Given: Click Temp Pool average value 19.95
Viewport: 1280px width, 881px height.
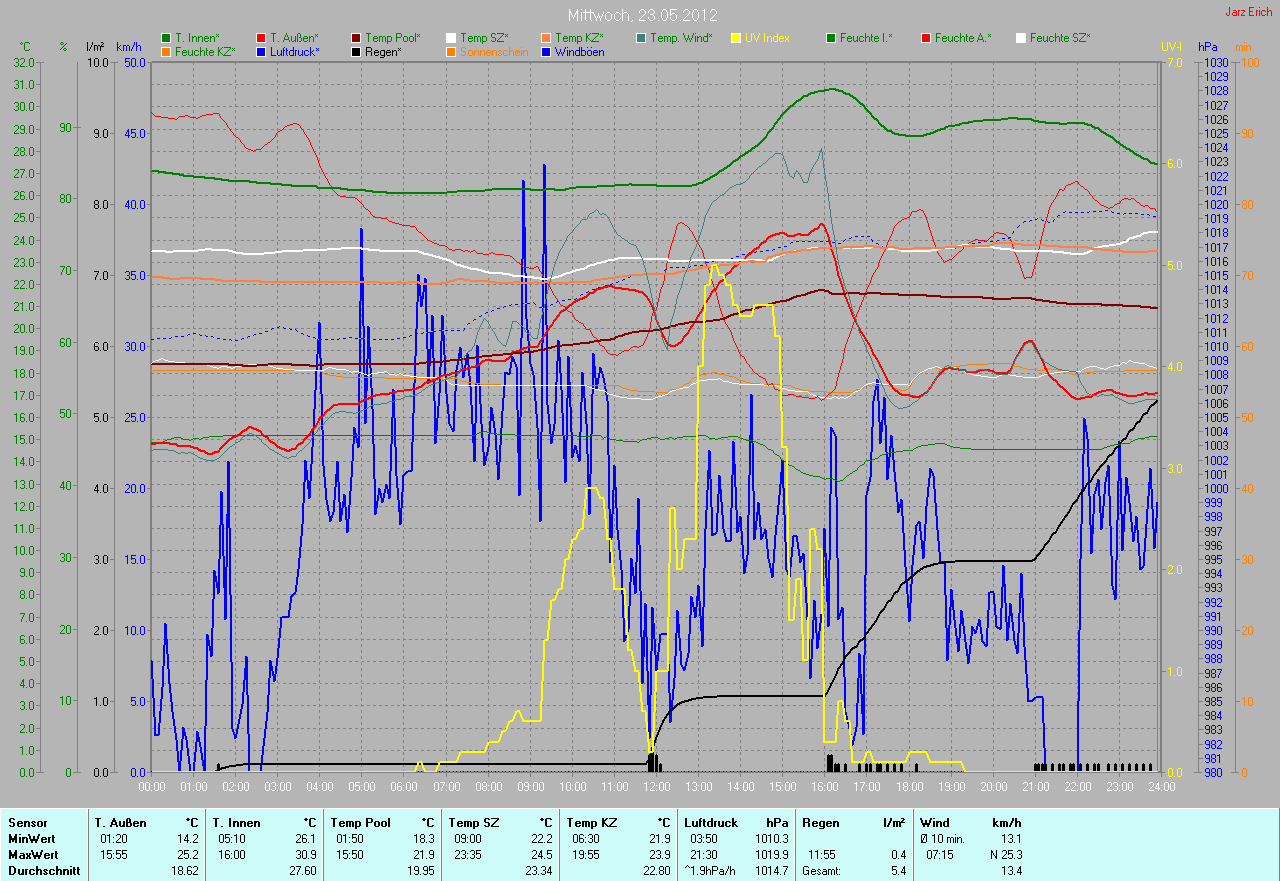Looking at the screenshot, I should point(420,871).
